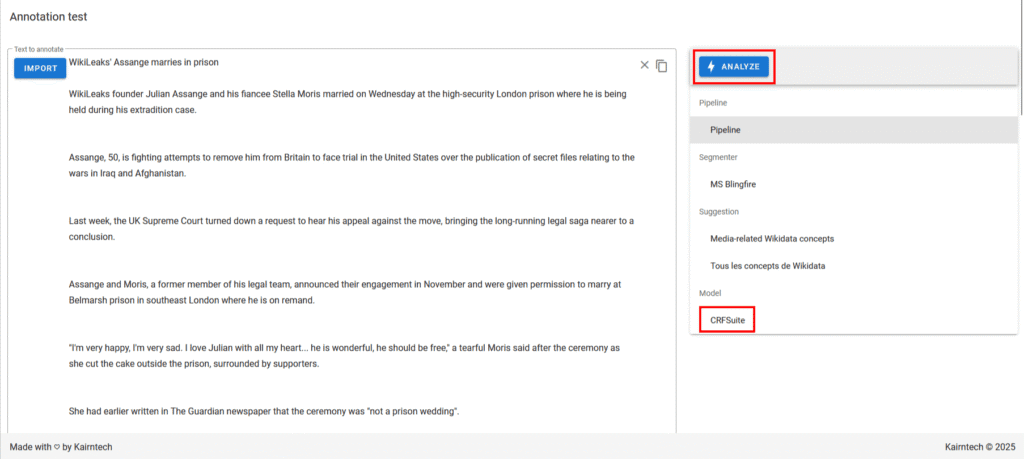Select the CRFSuite model

tap(727, 320)
